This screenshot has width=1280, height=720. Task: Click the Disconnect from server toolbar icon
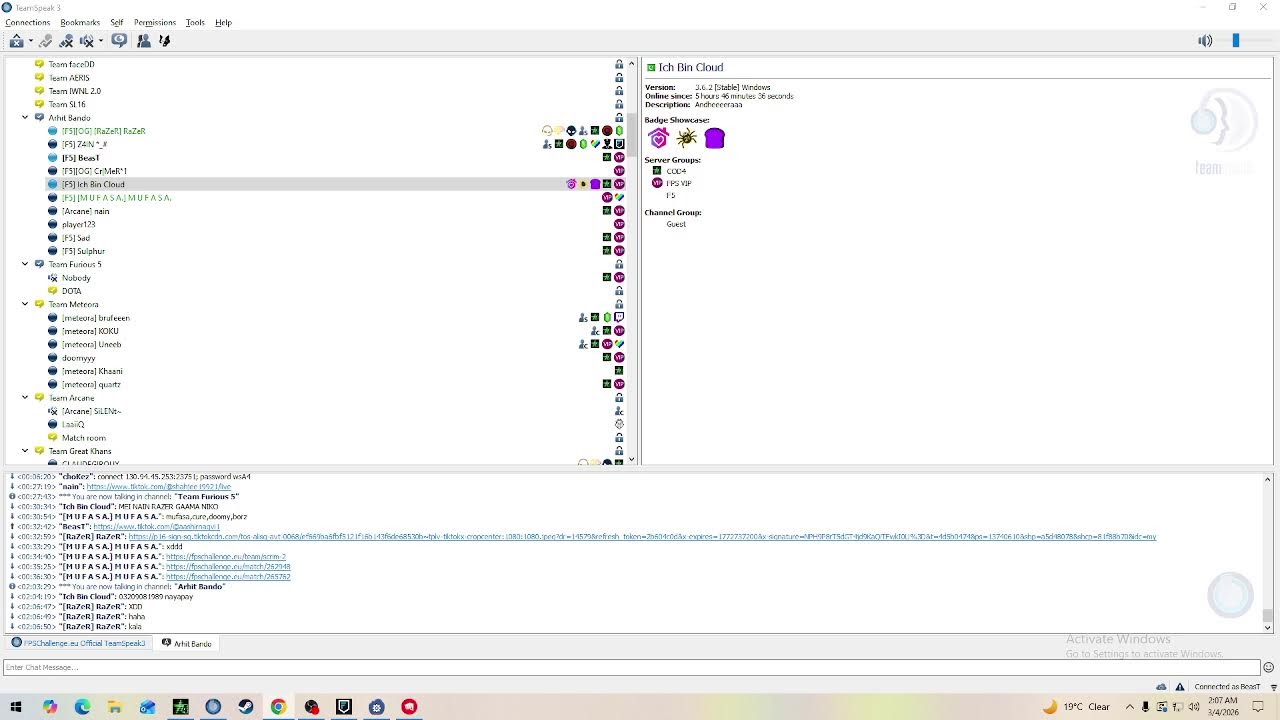(x=45, y=41)
